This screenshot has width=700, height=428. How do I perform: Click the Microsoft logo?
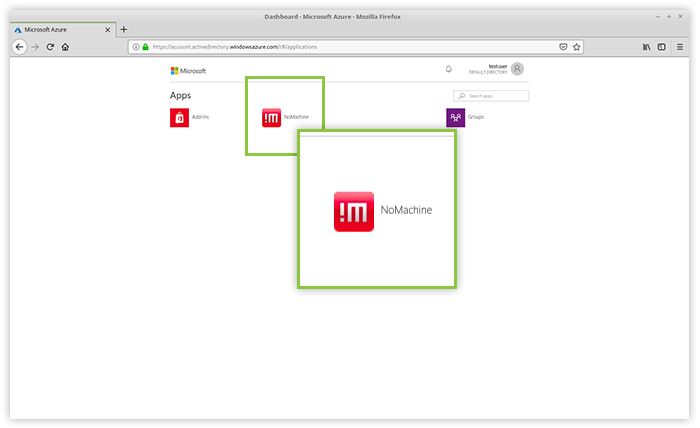[188, 71]
